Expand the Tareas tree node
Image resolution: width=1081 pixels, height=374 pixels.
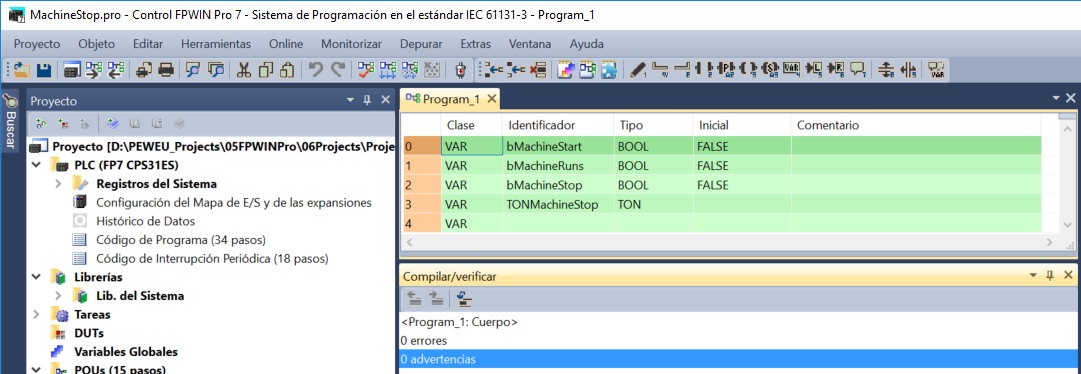pyautogui.click(x=36, y=315)
